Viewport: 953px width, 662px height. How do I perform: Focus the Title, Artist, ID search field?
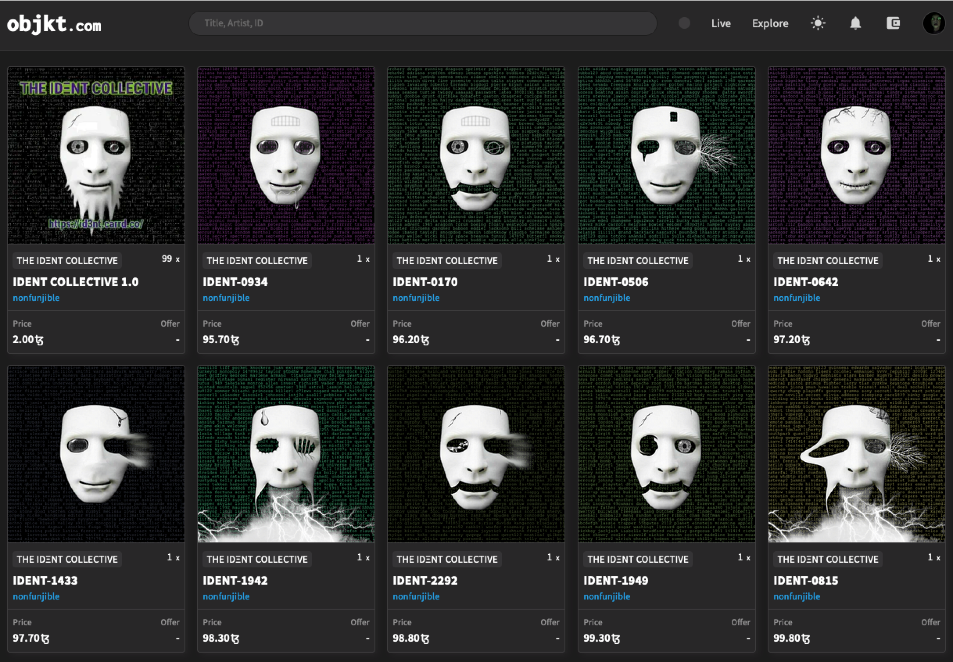tap(422, 23)
